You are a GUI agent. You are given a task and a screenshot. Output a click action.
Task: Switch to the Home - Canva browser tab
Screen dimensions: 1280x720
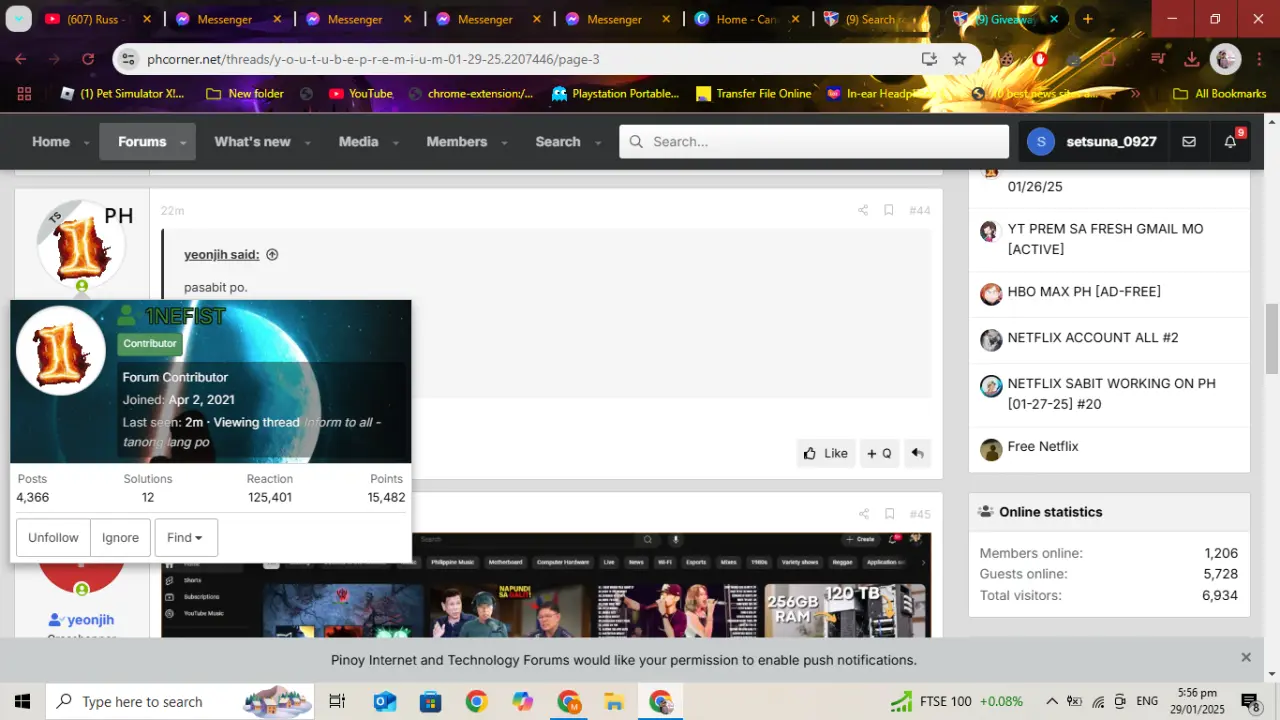point(747,19)
